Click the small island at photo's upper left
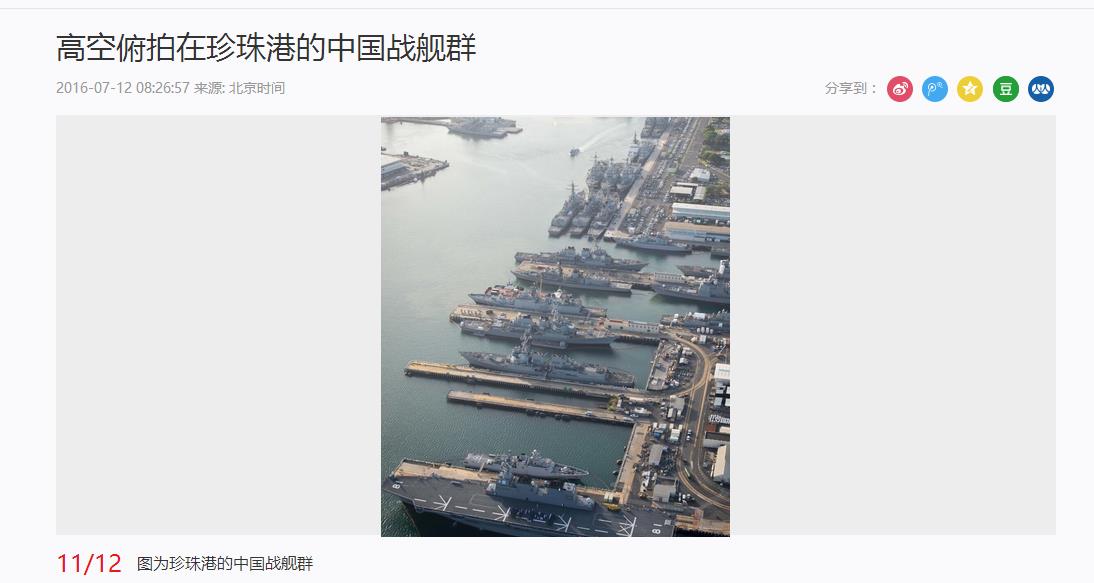 (x=412, y=170)
